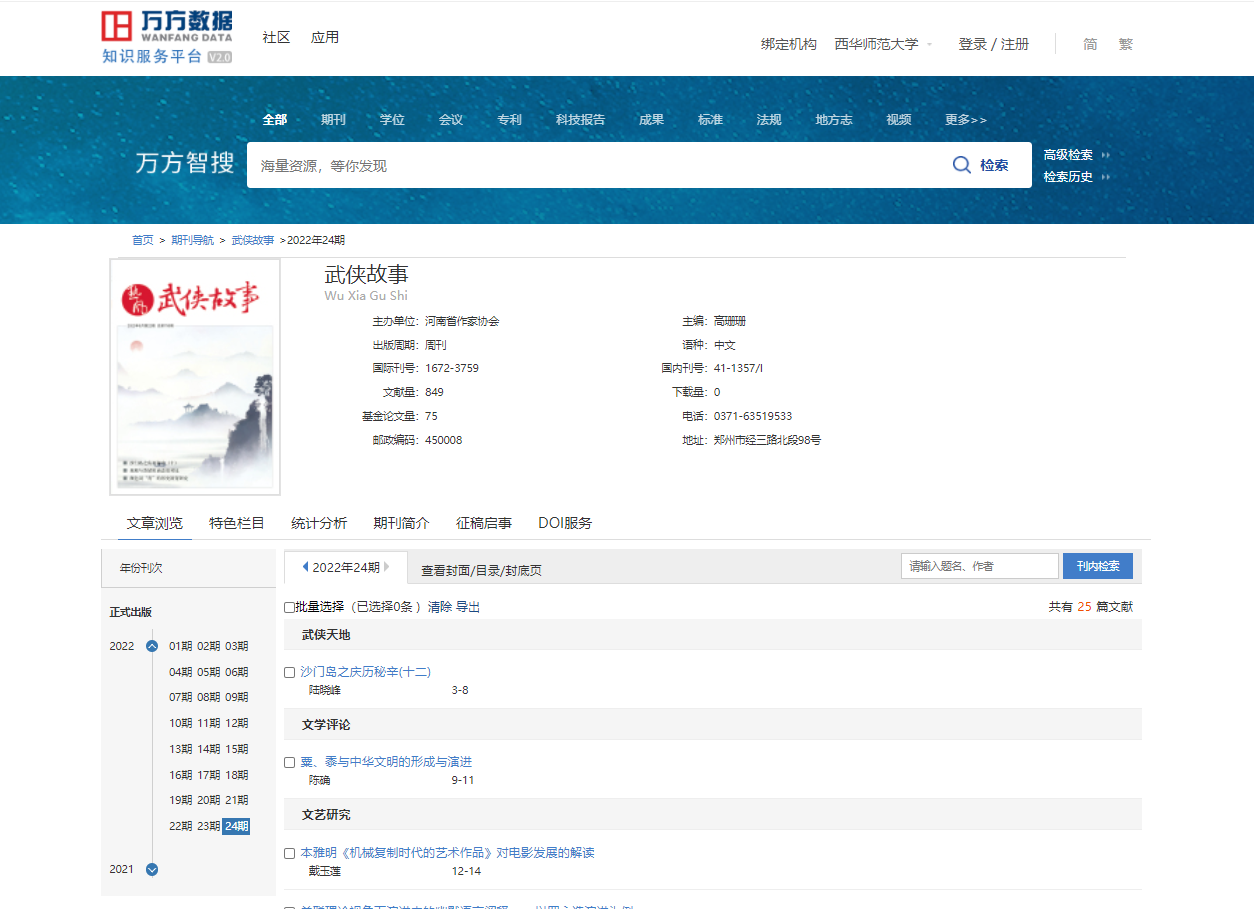Select the 期刊 search category

pos(333,120)
